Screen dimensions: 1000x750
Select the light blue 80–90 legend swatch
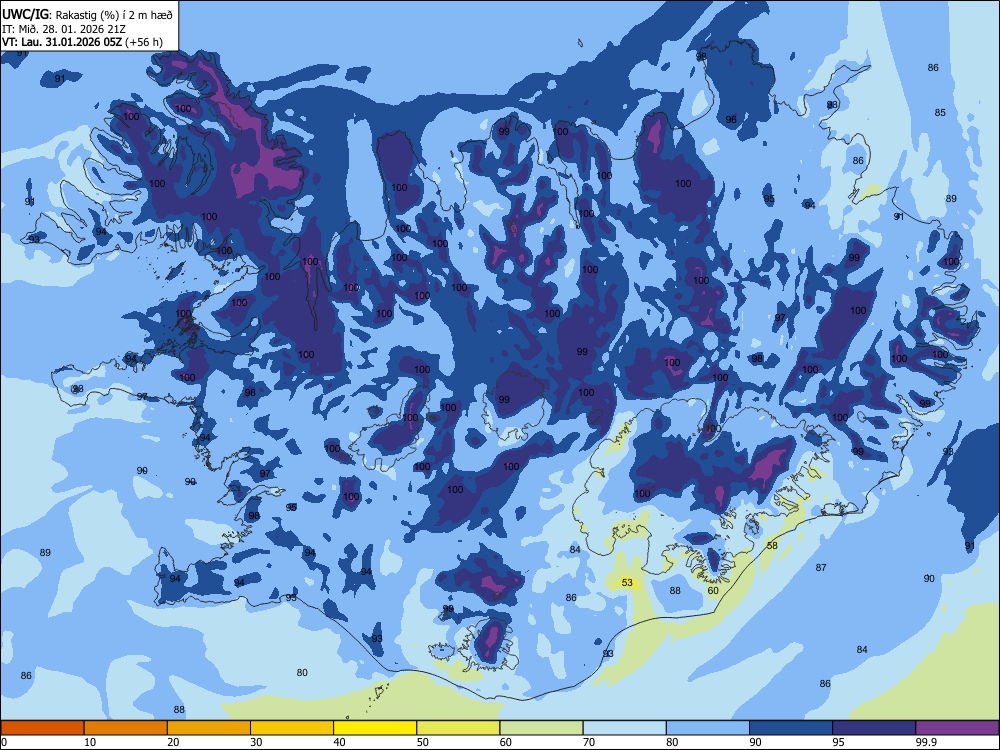coord(708,728)
